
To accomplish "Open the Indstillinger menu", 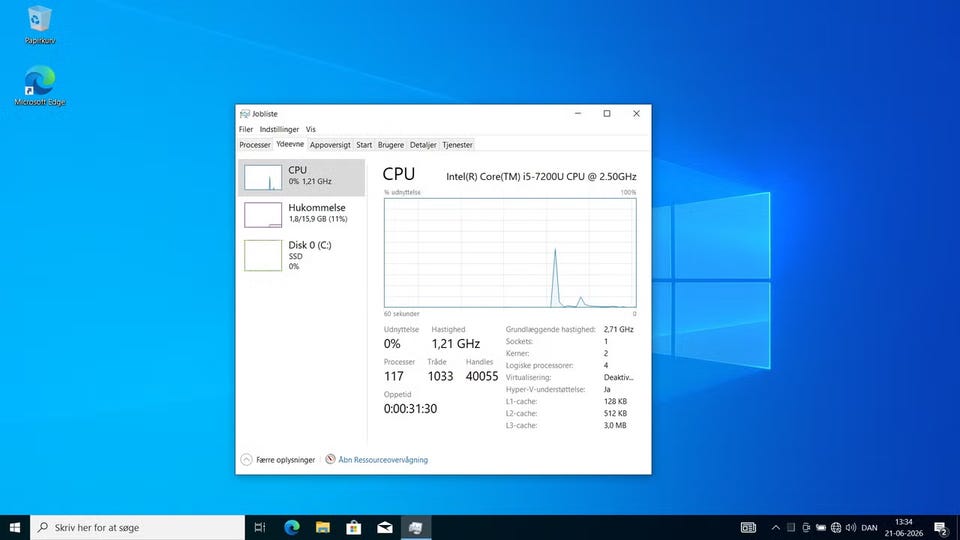I will [279, 129].
